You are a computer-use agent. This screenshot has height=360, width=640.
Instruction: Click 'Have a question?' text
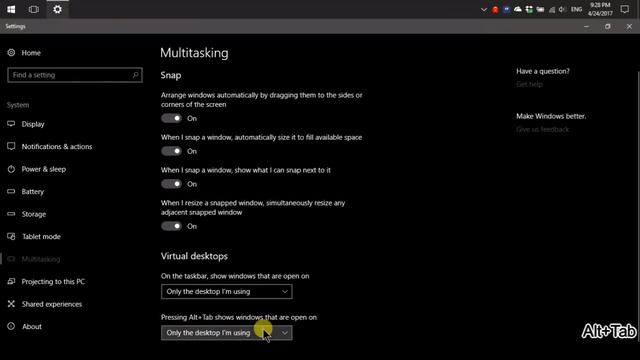(543, 71)
